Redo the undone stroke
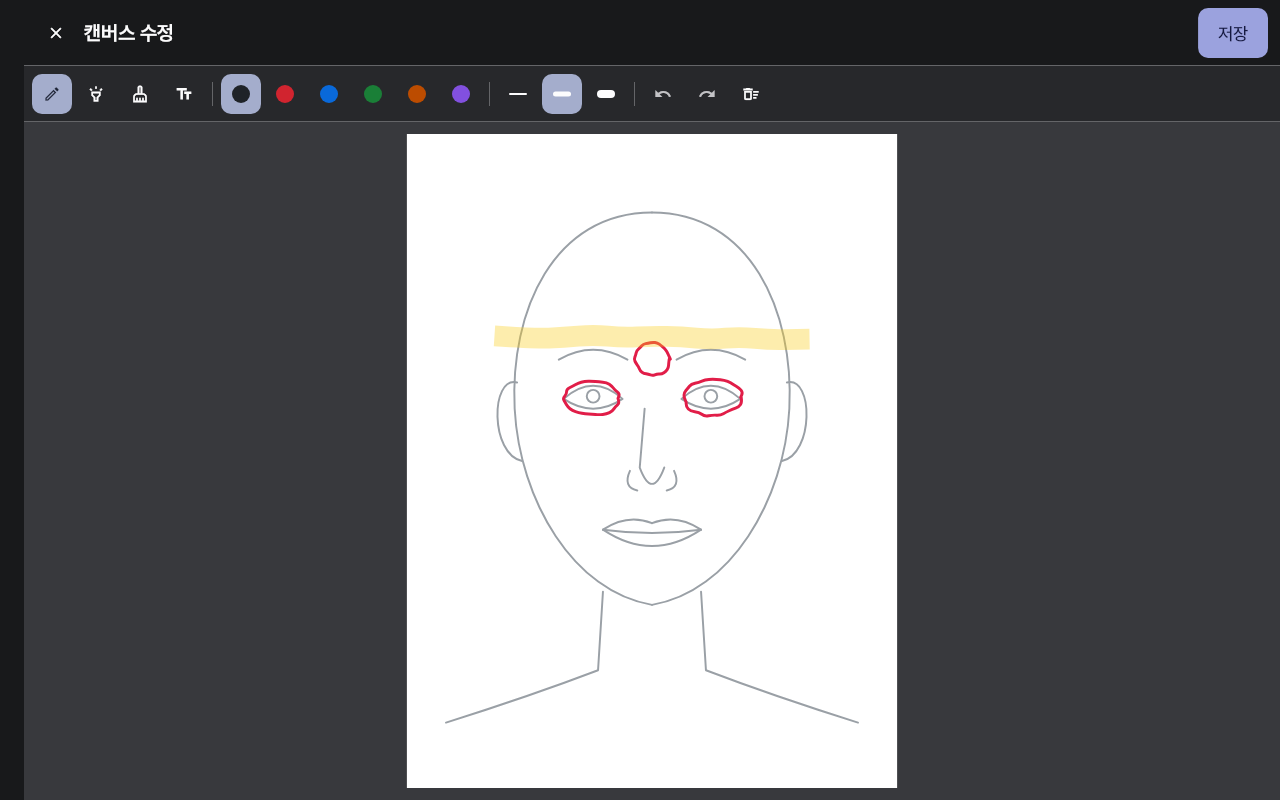 click(707, 94)
